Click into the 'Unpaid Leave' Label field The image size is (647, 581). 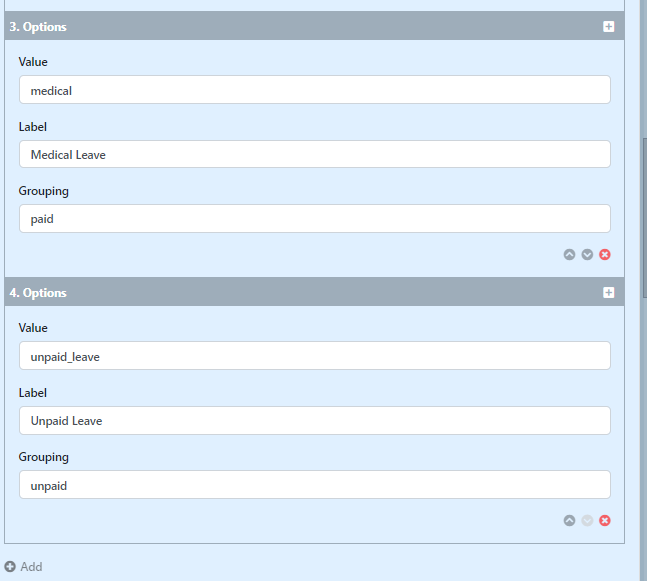[314, 421]
